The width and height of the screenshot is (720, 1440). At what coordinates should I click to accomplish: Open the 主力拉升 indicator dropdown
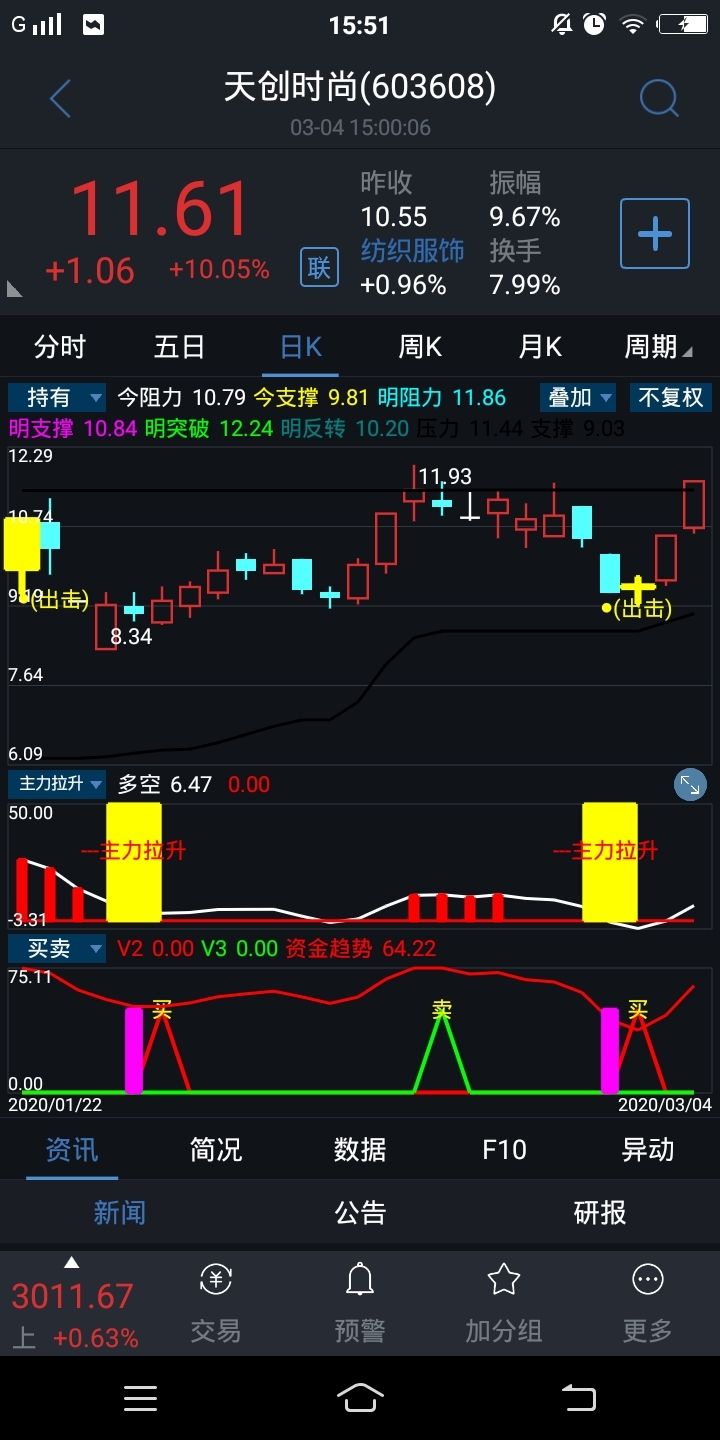point(57,784)
